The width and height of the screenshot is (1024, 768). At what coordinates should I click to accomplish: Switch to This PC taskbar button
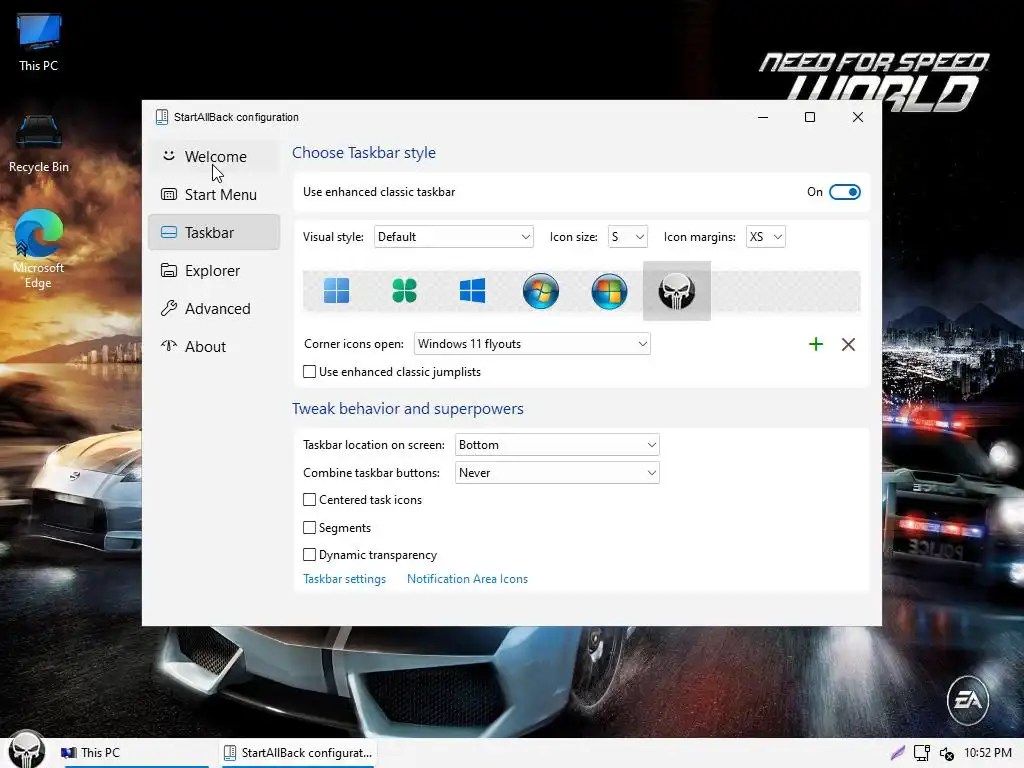pos(134,753)
